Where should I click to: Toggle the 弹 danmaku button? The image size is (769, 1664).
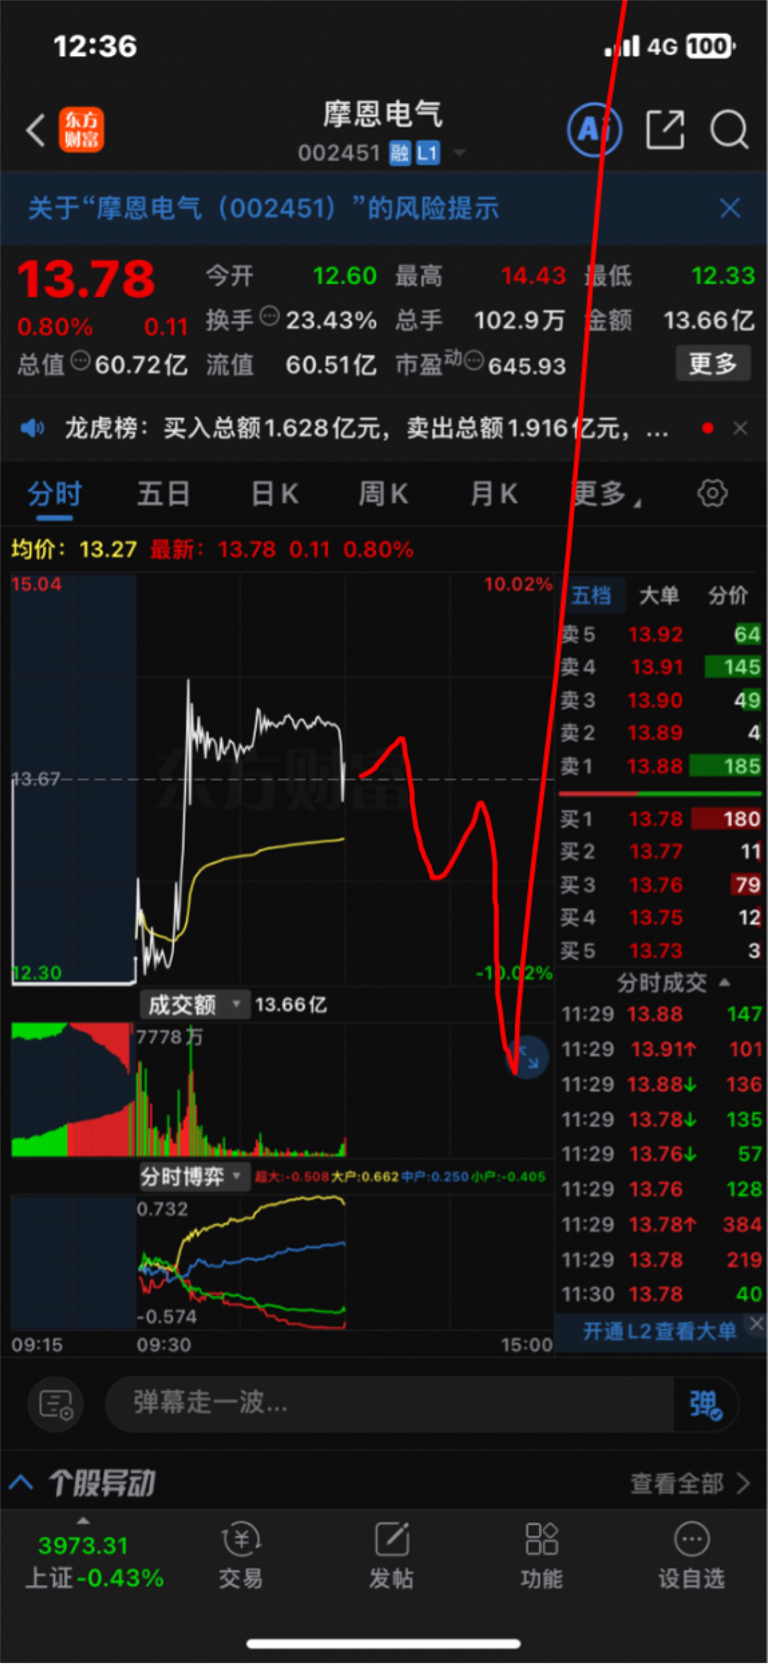(706, 1404)
